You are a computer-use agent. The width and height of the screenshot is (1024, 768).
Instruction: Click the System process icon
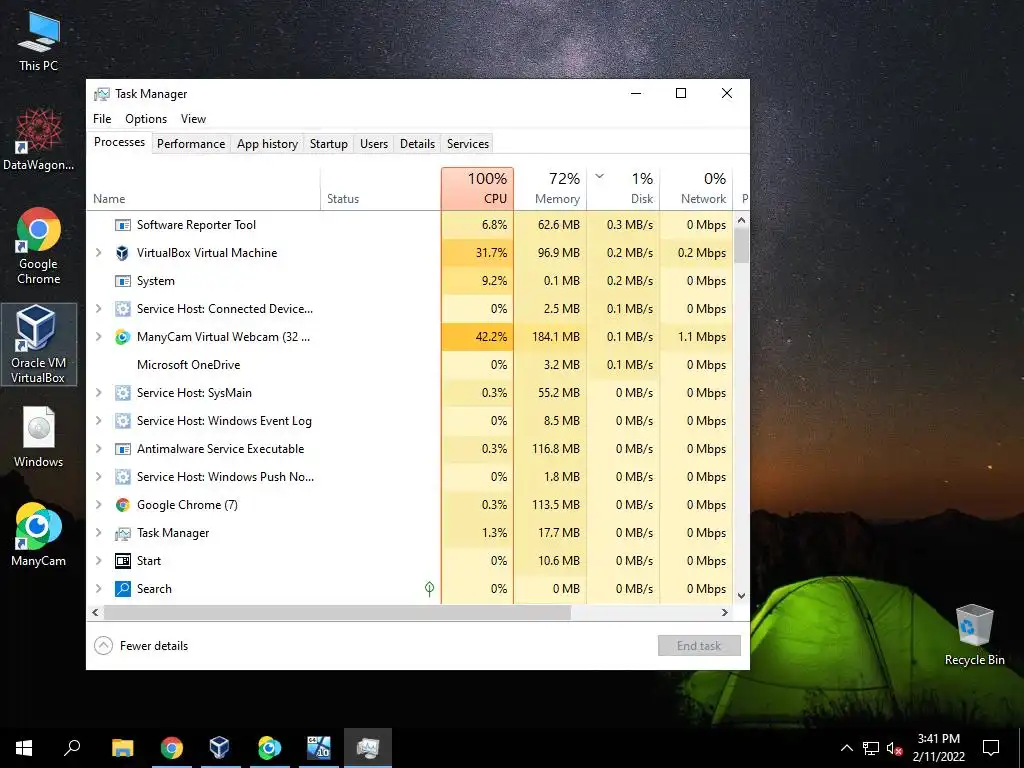tap(122, 281)
